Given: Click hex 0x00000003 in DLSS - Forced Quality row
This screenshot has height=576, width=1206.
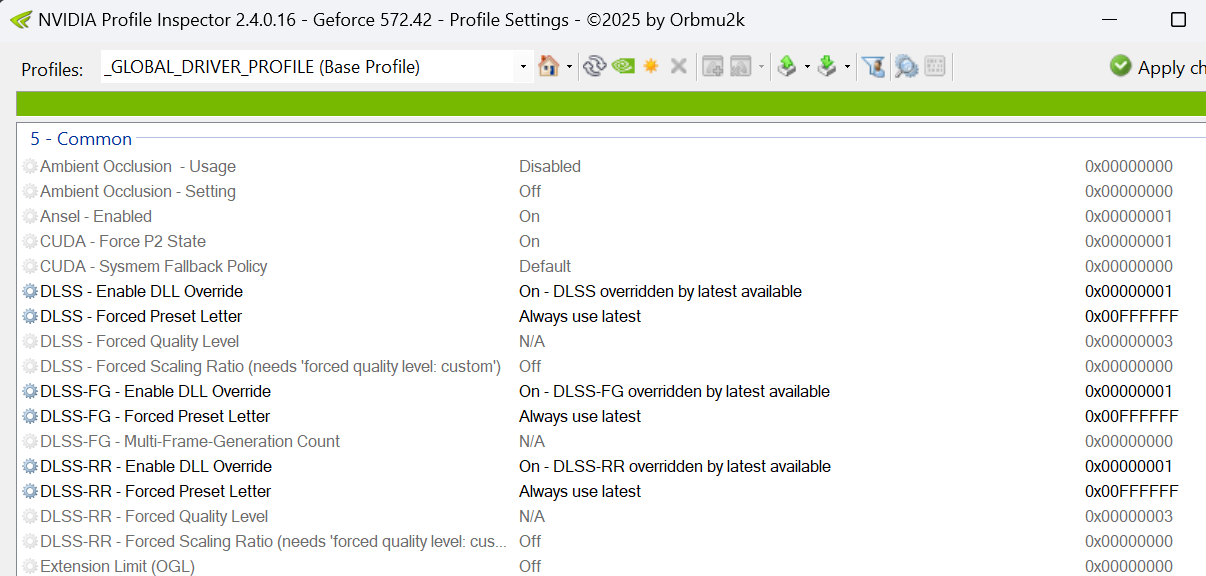Looking at the screenshot, I should pyautogui.click(x=1129, y=342).
